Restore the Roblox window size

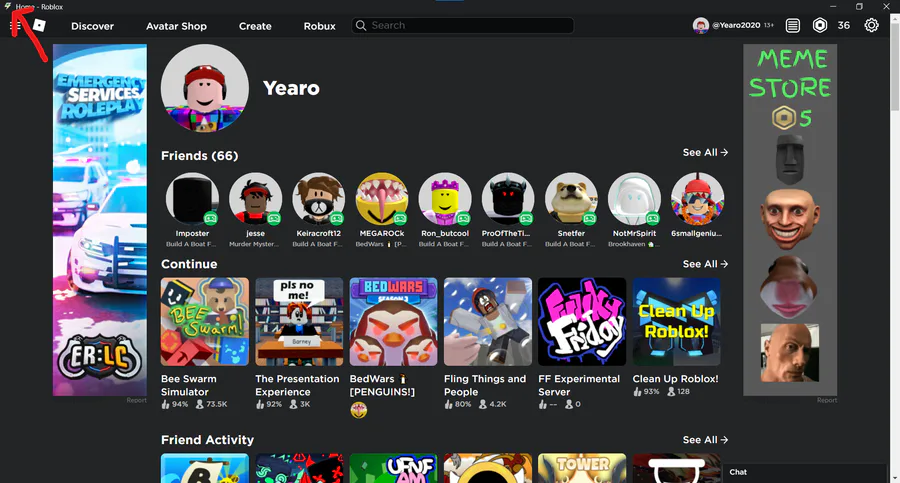[859, 6]
